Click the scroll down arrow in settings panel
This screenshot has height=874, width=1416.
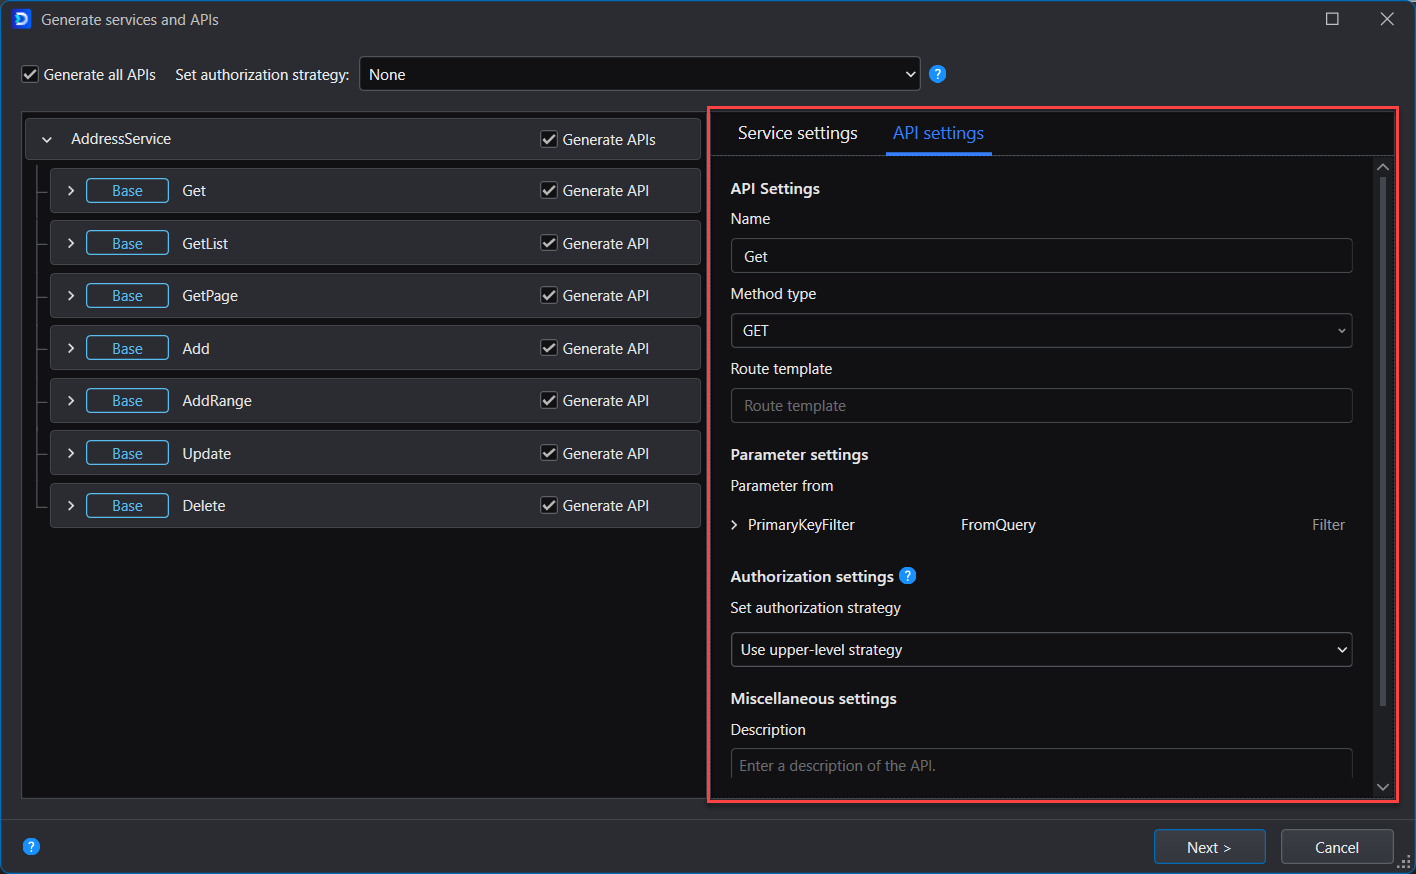pyautogui.click(x=1383, y=787)
